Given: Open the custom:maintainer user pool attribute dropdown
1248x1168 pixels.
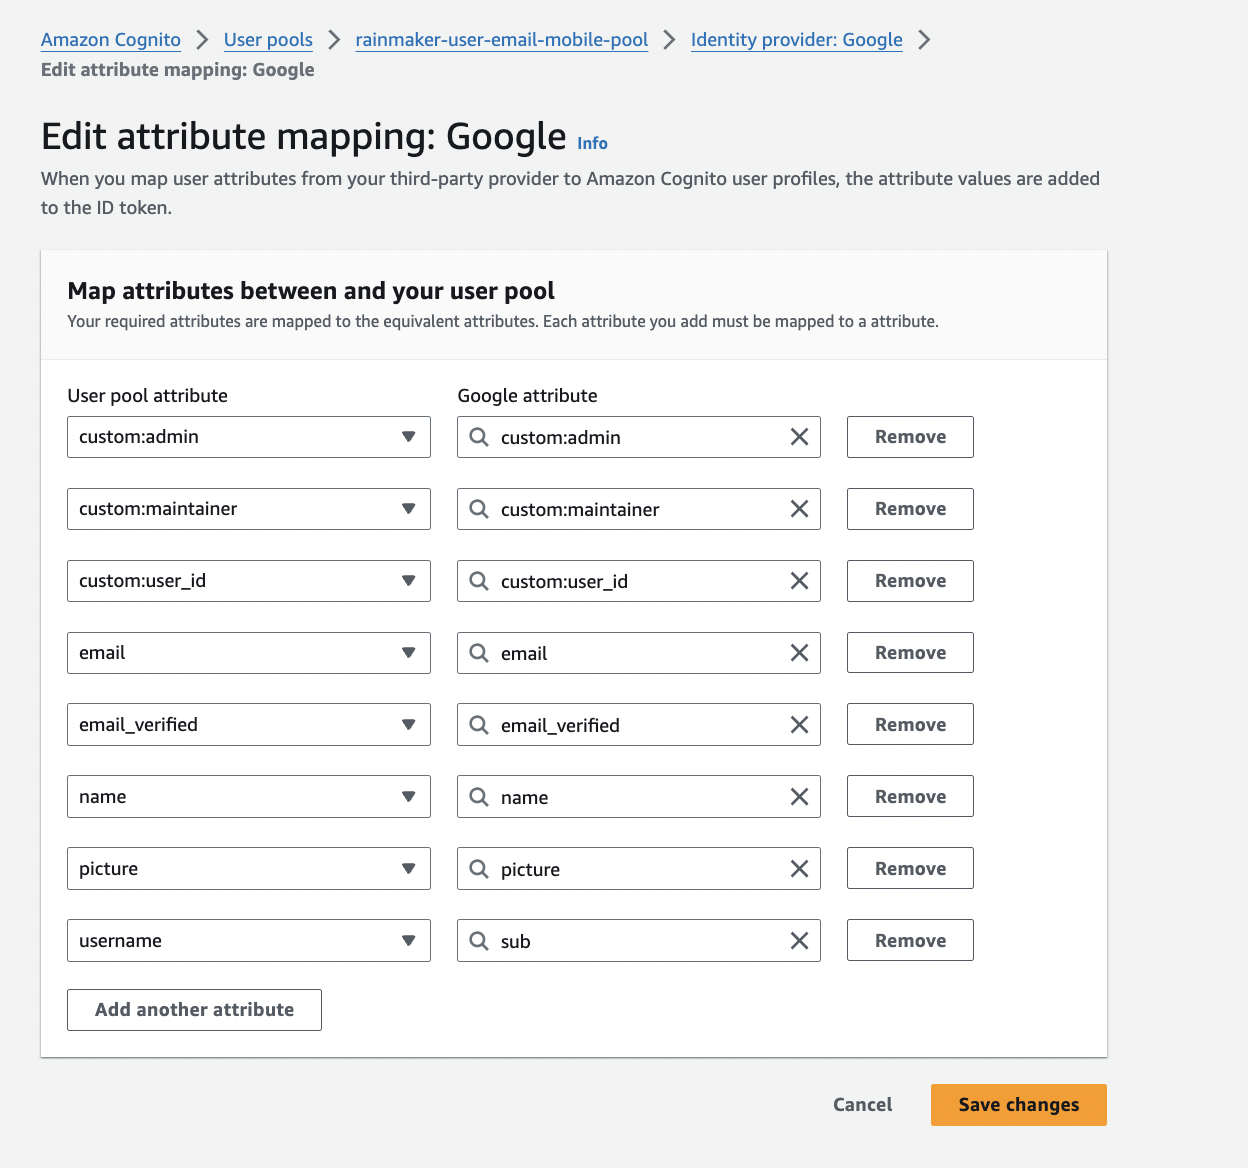Looking at the screenshot, I should click(249, 509).
